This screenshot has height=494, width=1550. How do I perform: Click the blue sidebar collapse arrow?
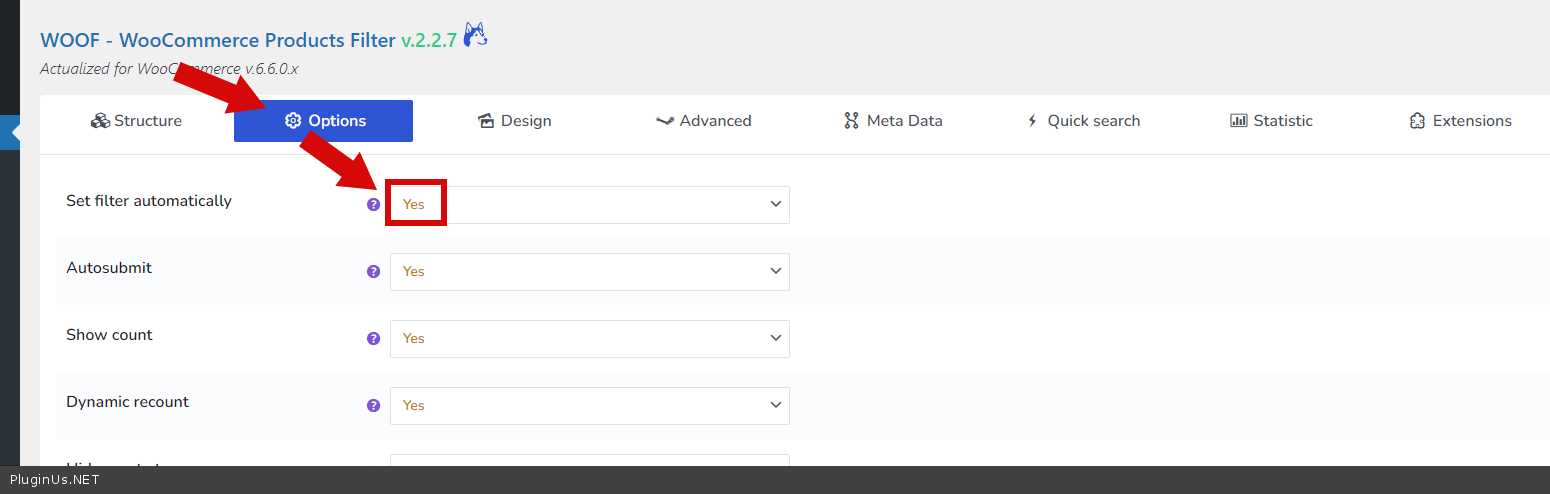pyautogui.click(x=14, y=132)
